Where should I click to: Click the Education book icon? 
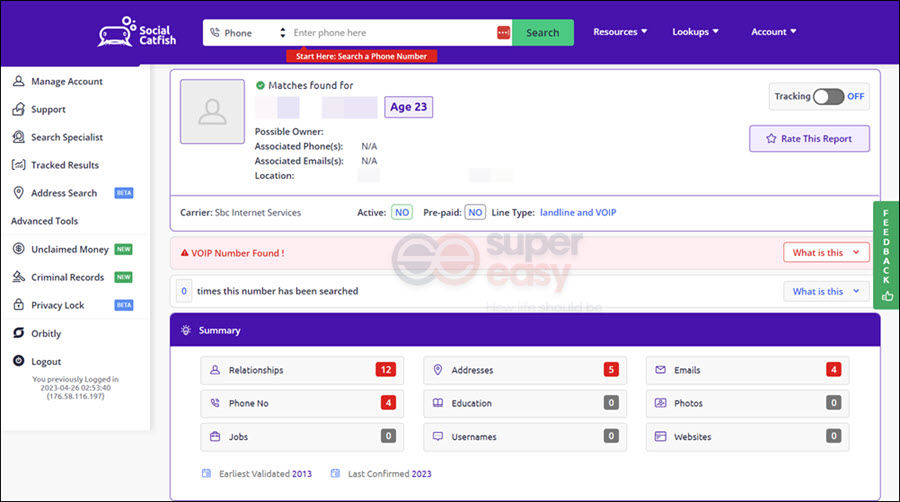click(437, 403)
